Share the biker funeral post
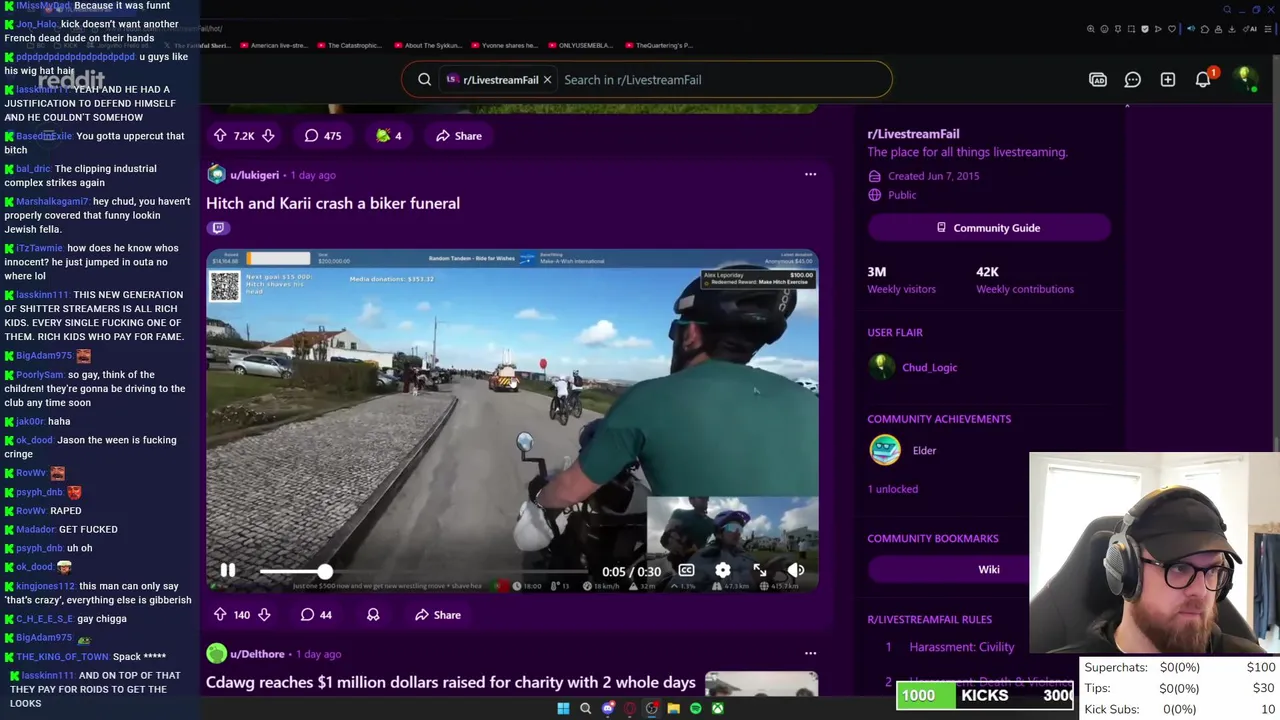This screenshot has width=1280, height=720. [x=438, y=615]
